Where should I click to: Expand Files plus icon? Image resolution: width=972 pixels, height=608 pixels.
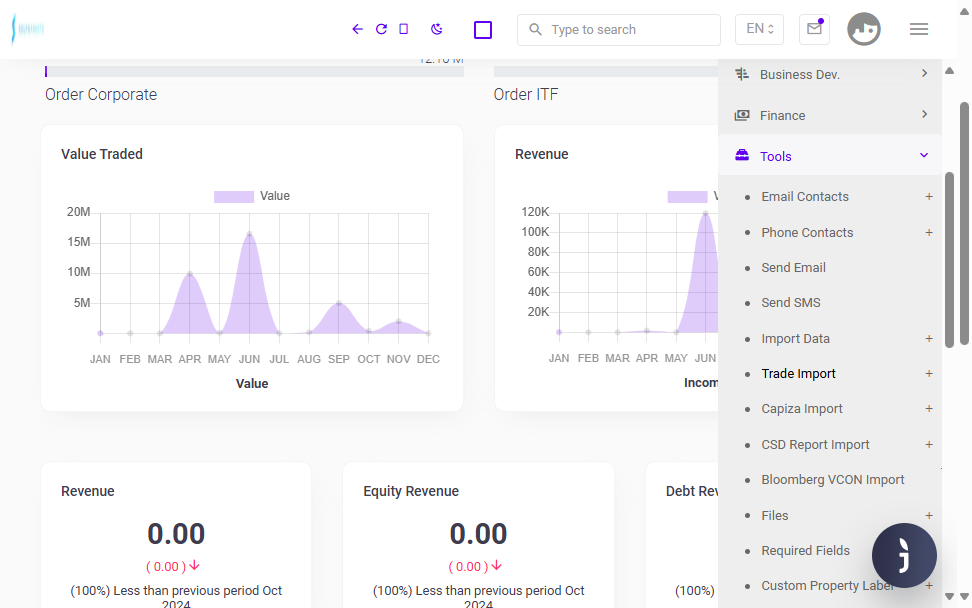tap(929, 516)
